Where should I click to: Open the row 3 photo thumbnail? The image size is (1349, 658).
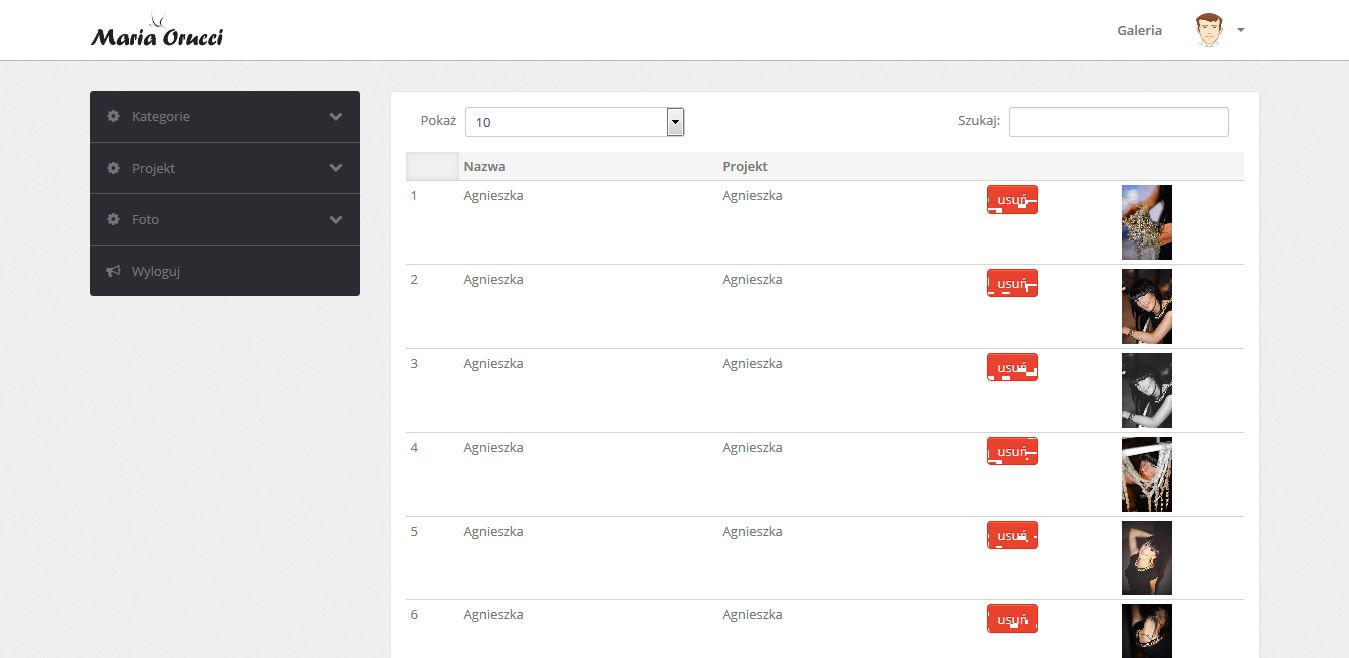[x=1147, y=390]
